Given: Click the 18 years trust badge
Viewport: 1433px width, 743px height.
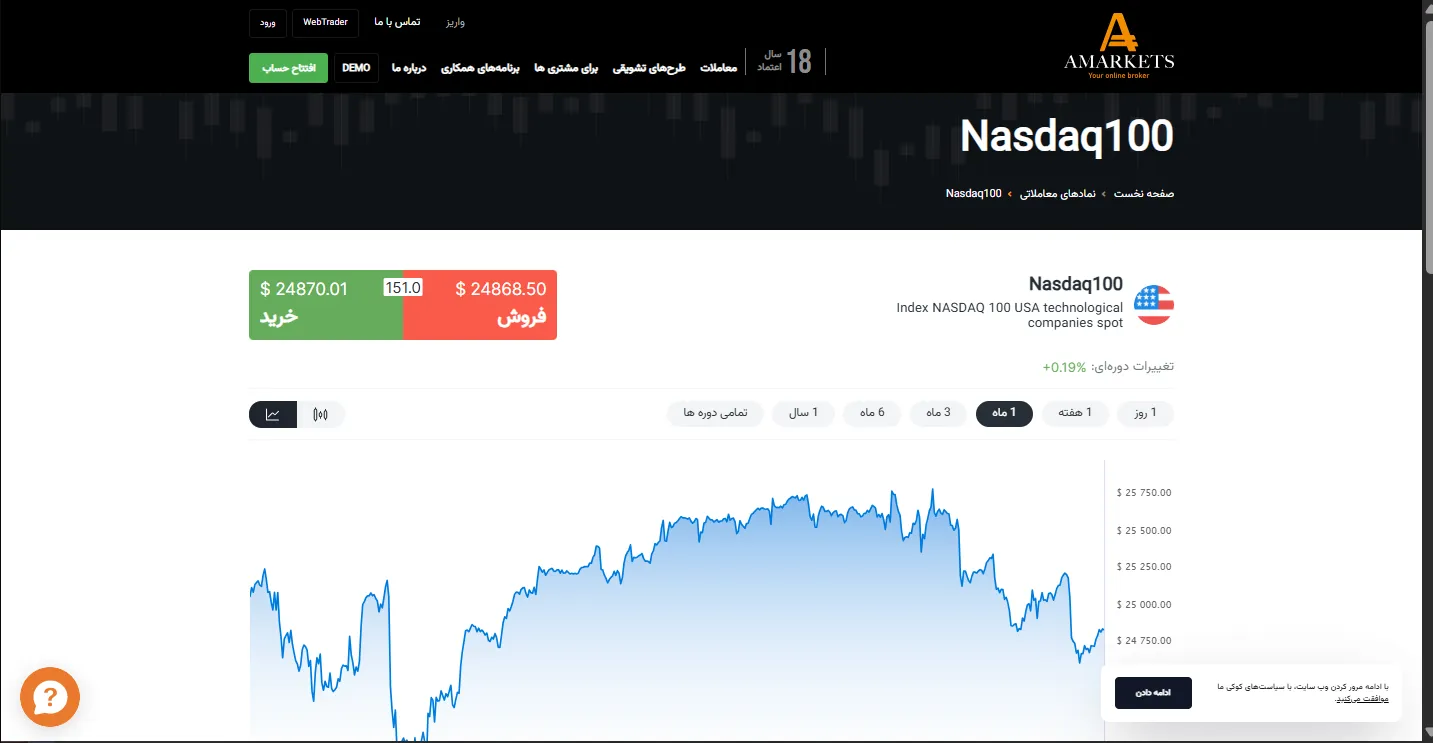Looking at the screenshot, I should coord(785,61).
